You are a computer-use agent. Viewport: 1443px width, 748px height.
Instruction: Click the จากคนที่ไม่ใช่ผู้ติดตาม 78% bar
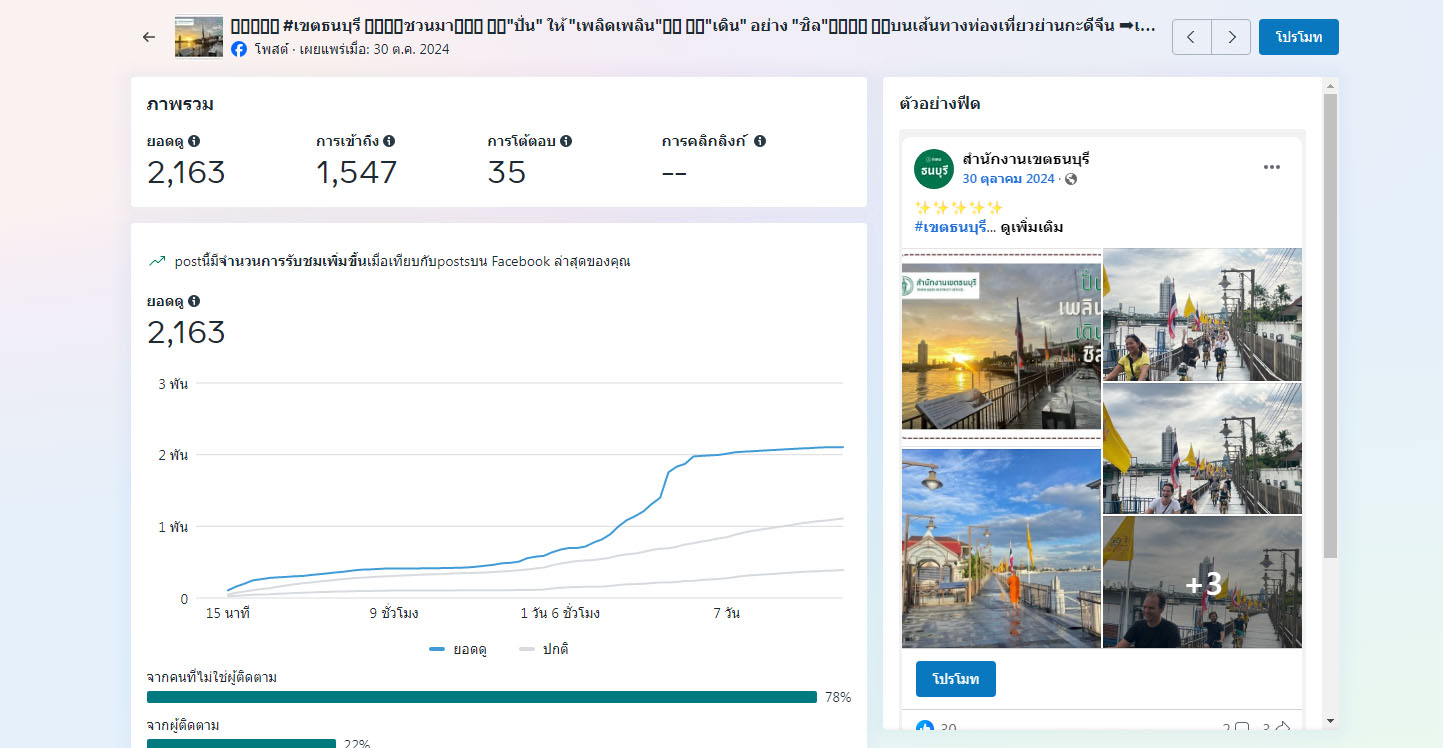click(482, 697)
